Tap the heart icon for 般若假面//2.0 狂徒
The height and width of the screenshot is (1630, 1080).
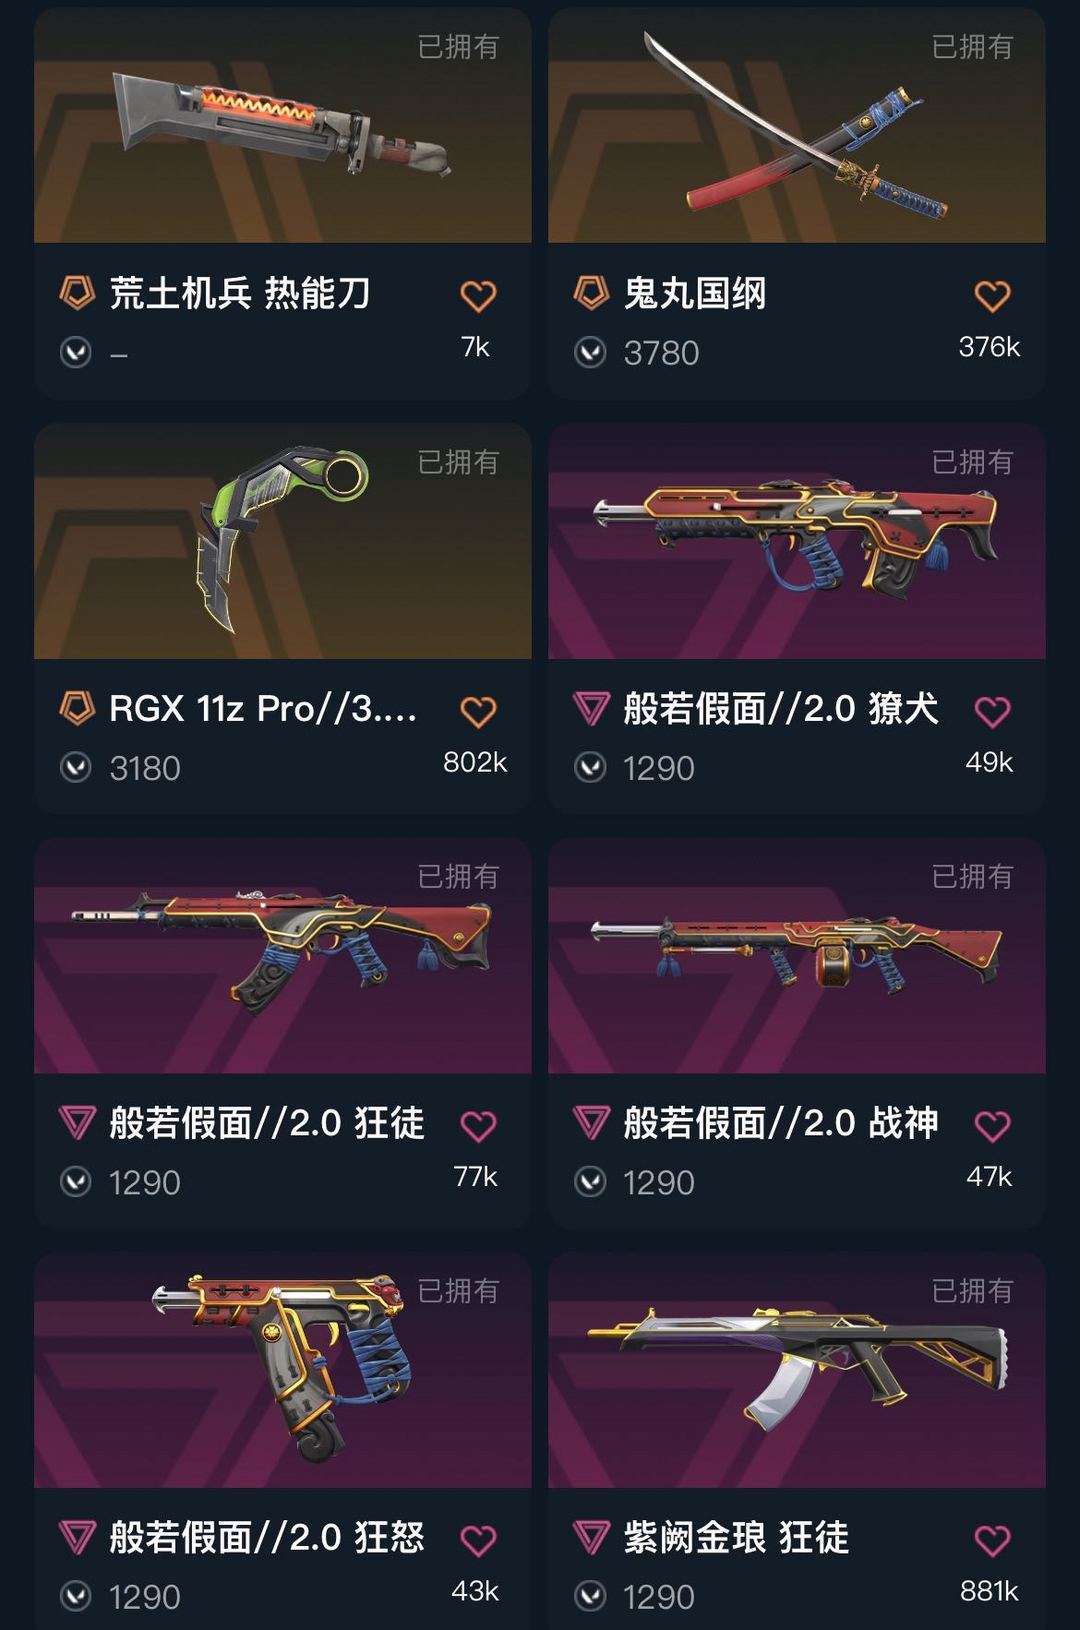pyautogui.click(x=478, y=1126)
